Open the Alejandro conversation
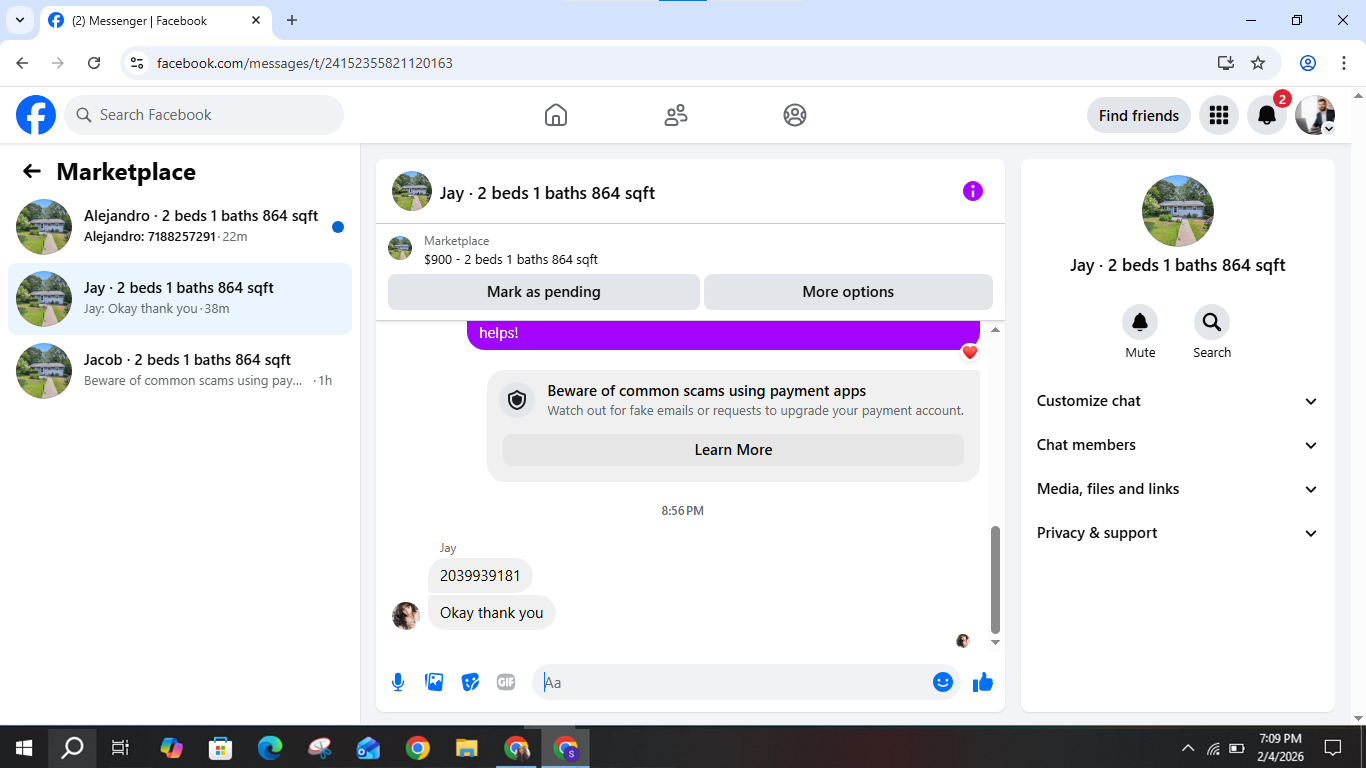 tap(180, 227)
